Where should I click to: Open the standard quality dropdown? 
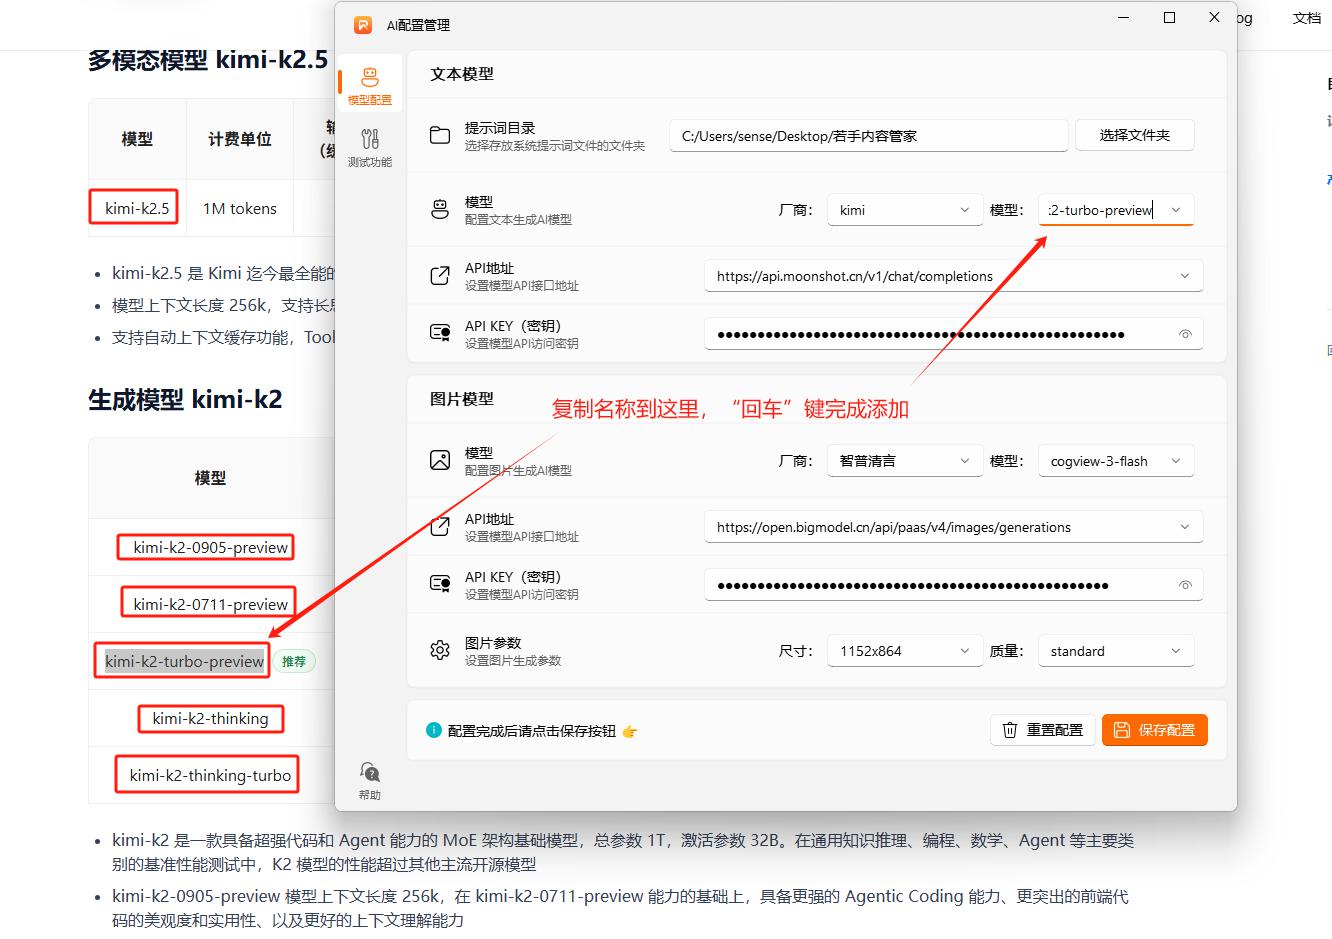point(1115,651)
